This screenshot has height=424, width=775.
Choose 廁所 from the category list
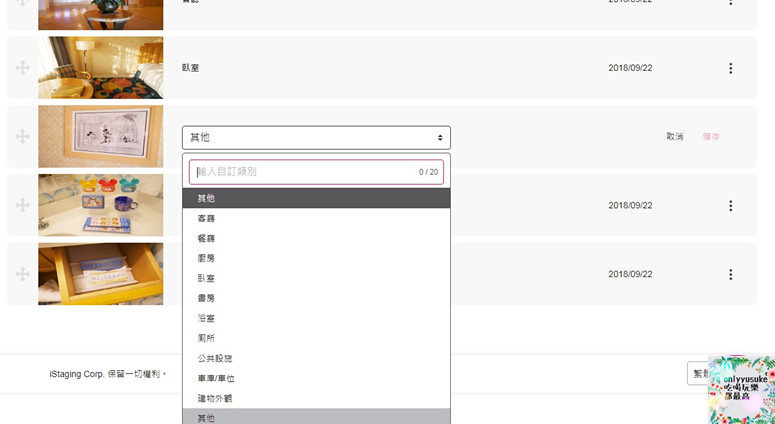click(316, 339)
